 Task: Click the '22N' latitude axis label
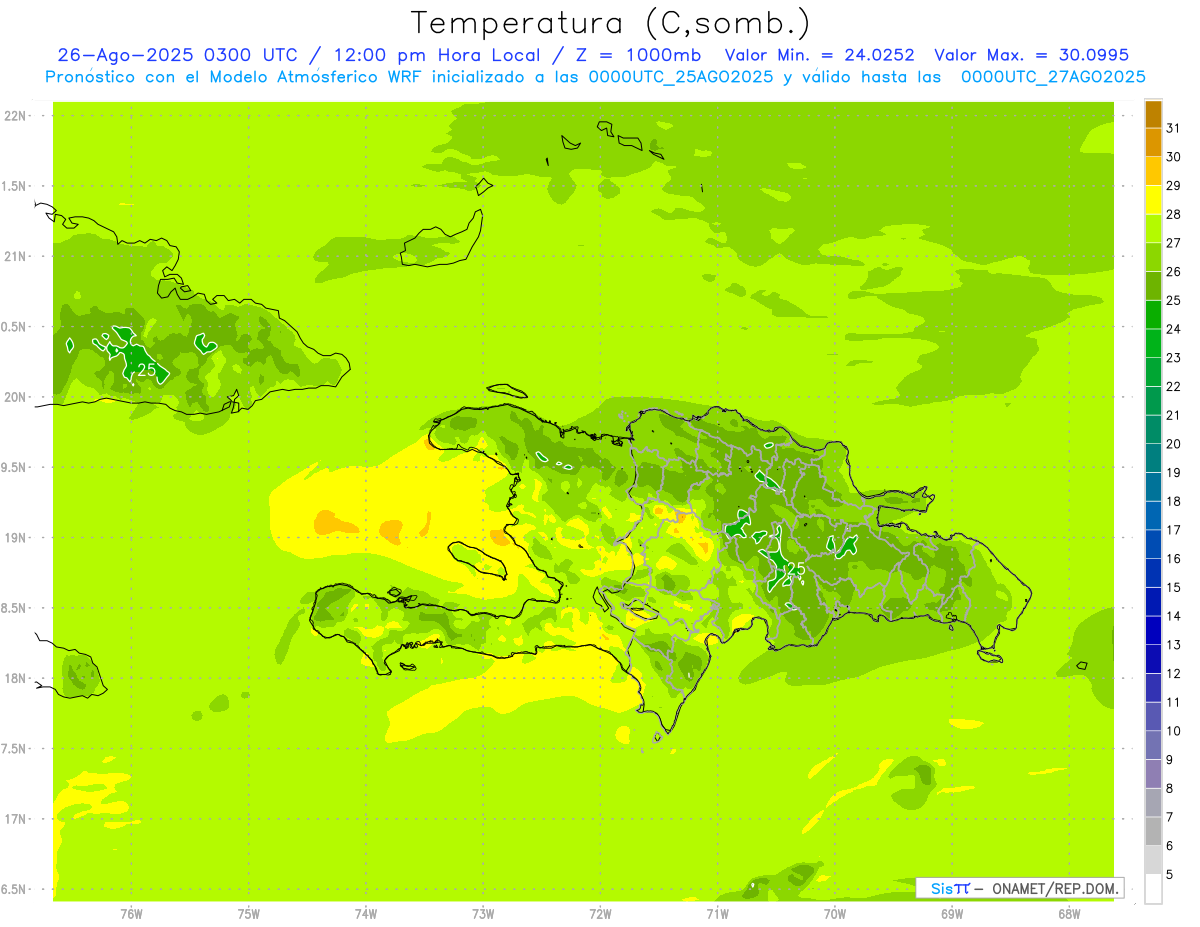pos(17,116)
